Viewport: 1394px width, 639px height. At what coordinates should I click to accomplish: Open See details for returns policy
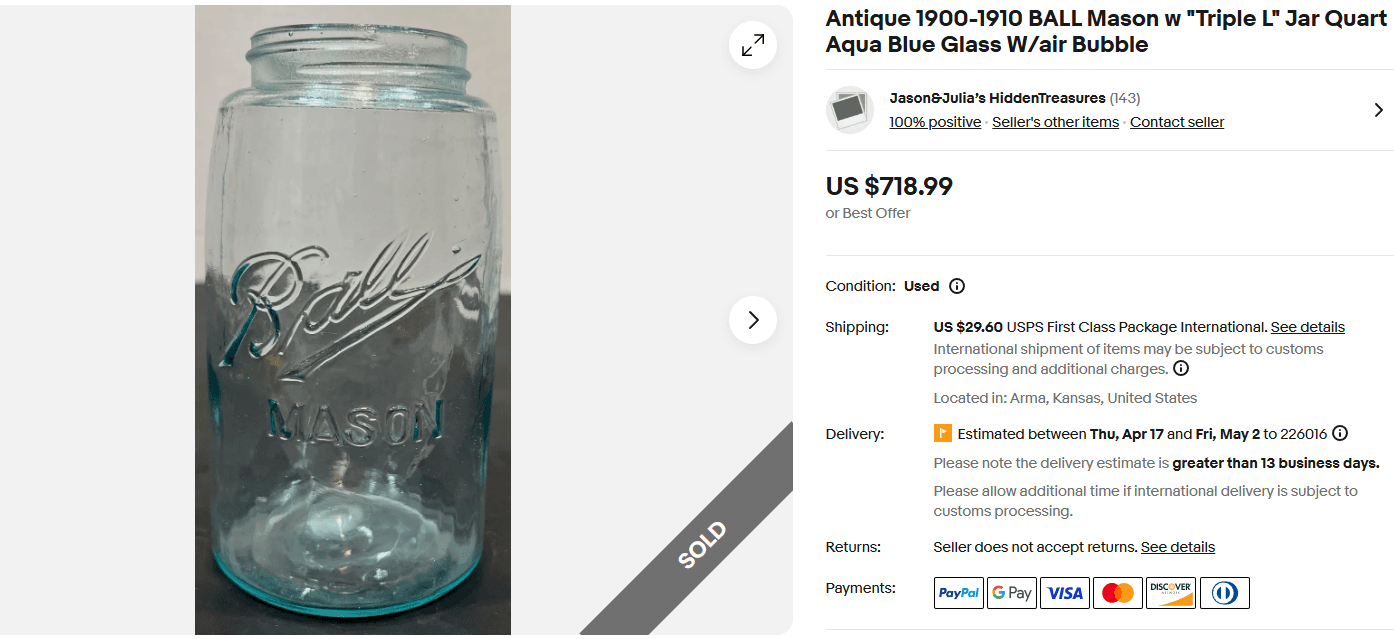[1177, 547]
